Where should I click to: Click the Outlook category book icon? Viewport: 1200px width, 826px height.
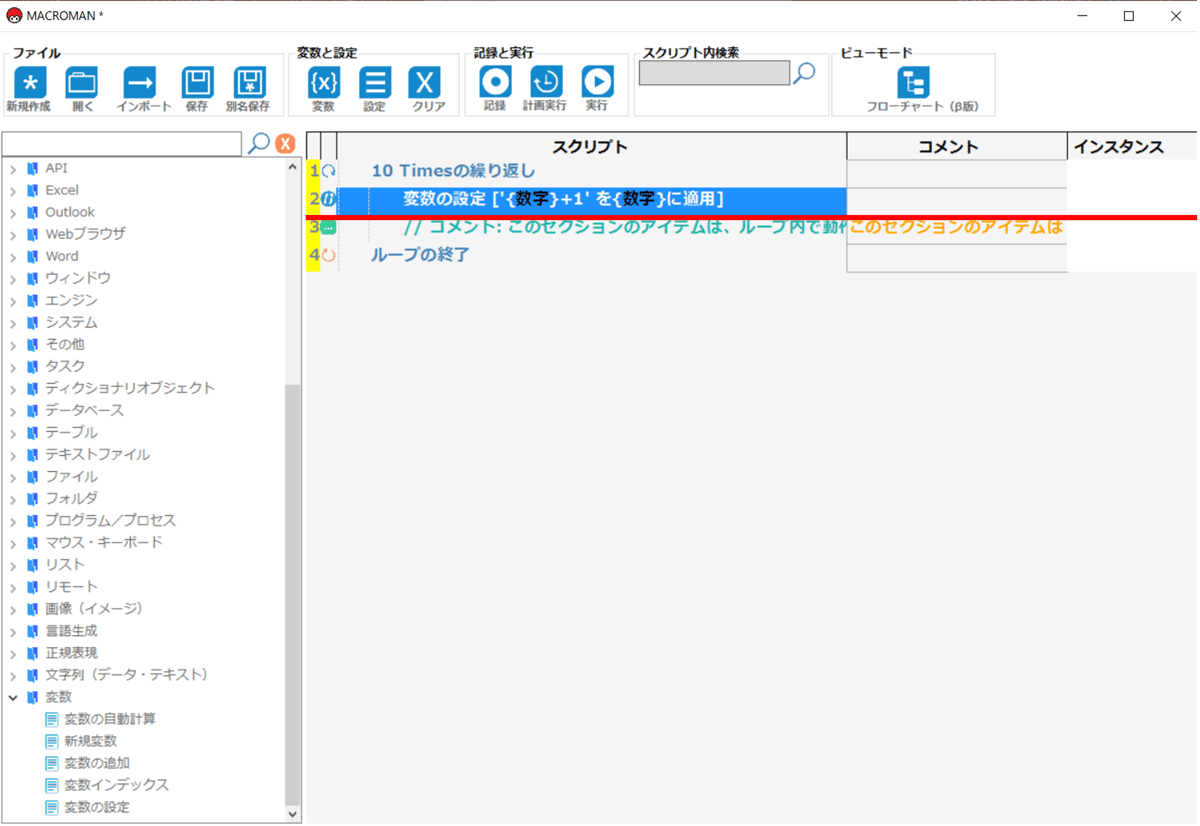pos(33,212)
